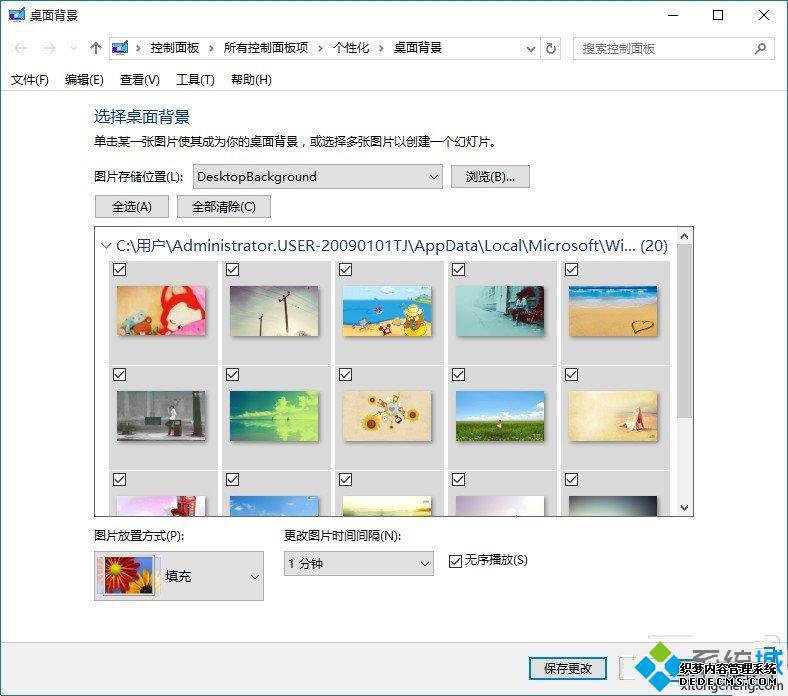Image resolution: width=788 pixels, height=696 pixels.
Task: Uncheck the heart in sand wallpaper checkbox
Action: click(x=572, y=270)
